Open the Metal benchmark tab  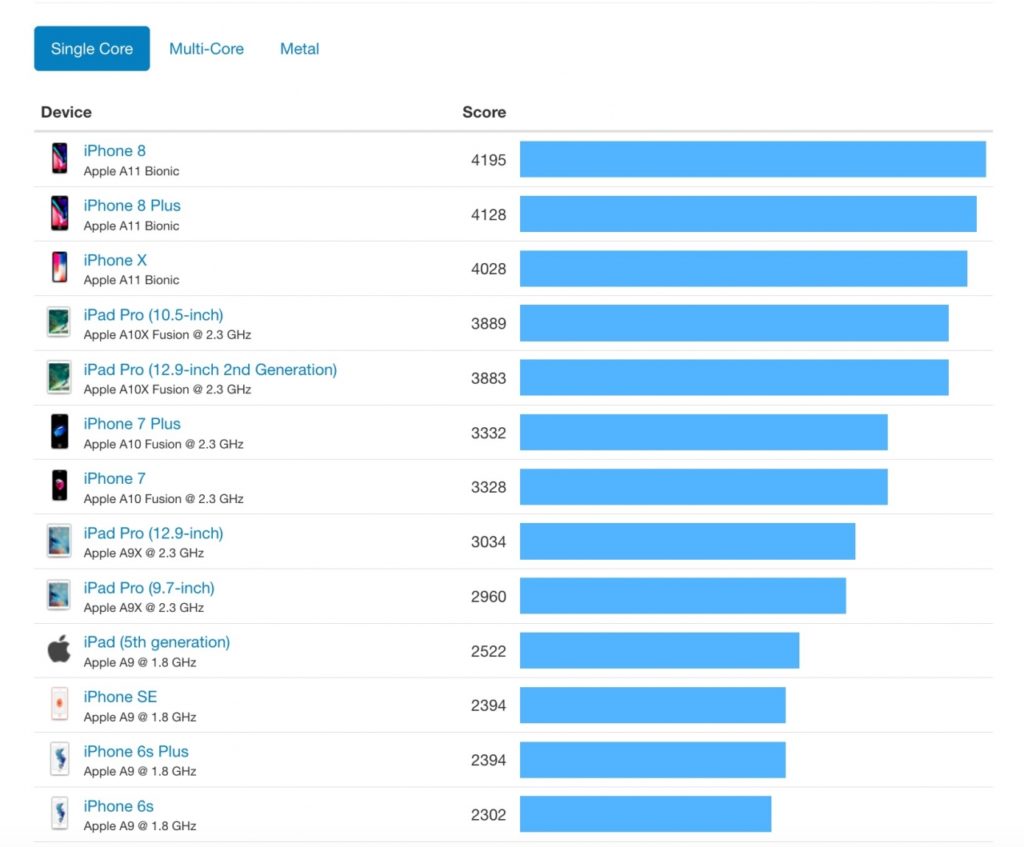click(299, 49)
